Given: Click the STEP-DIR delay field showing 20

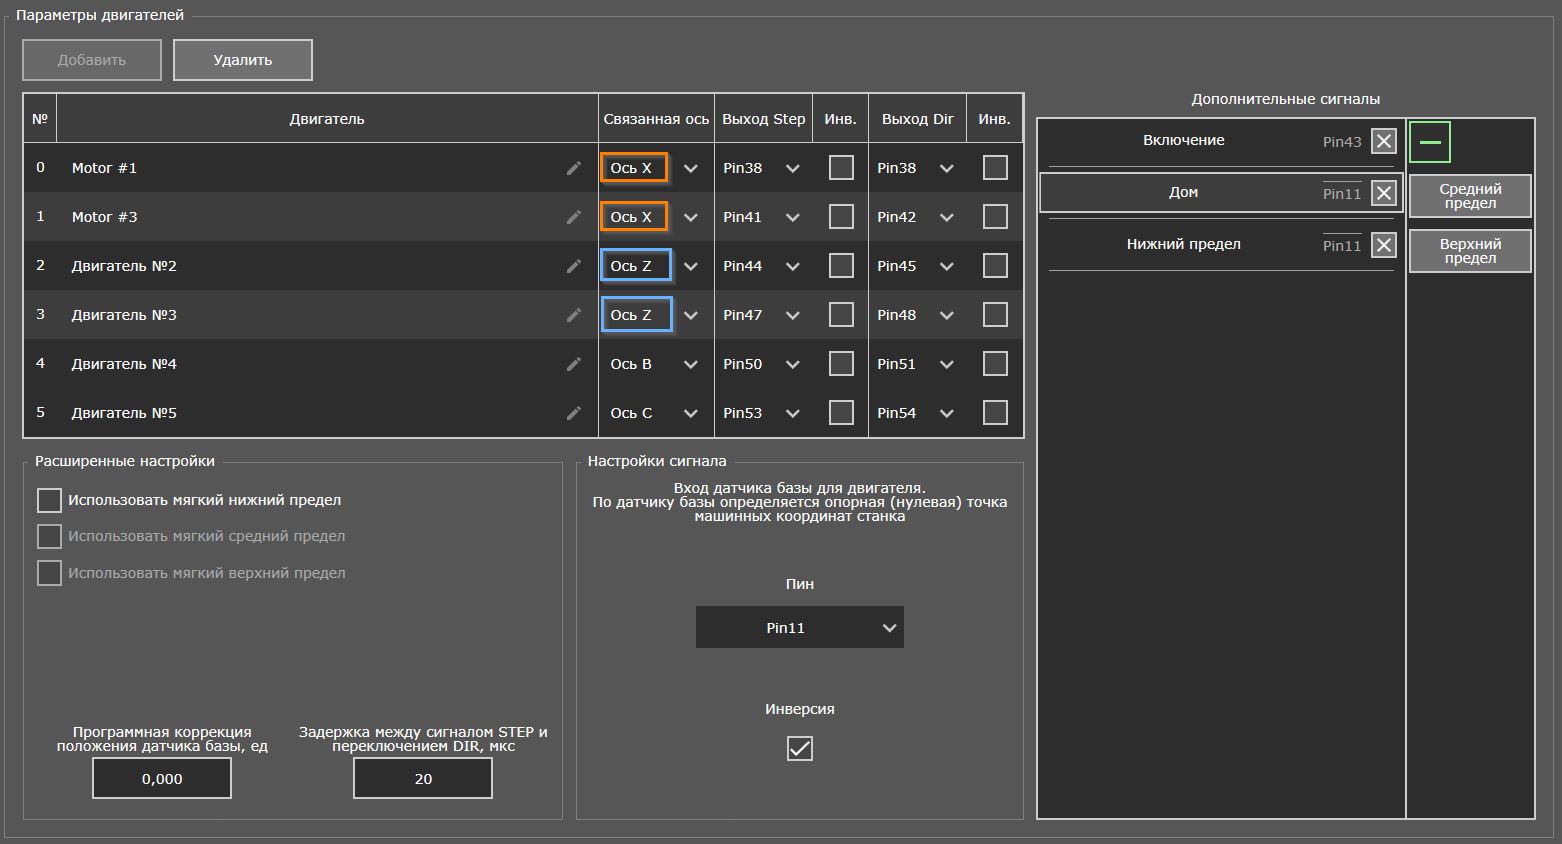Looking at the screenshot, I should [423, 778].
